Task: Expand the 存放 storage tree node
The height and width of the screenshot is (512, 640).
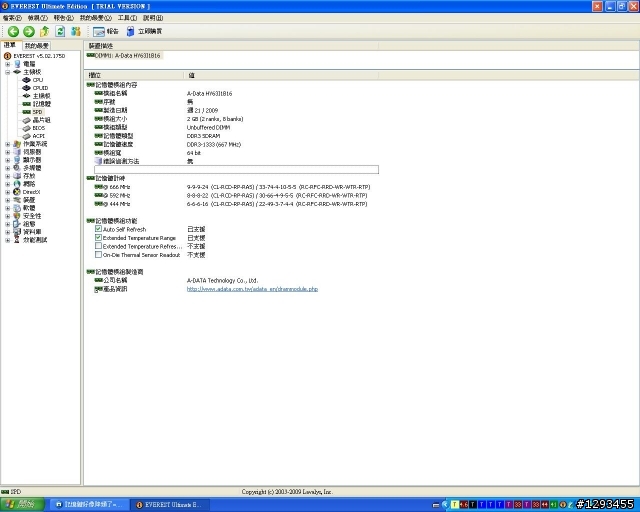Action: click(x=7, y=176)
